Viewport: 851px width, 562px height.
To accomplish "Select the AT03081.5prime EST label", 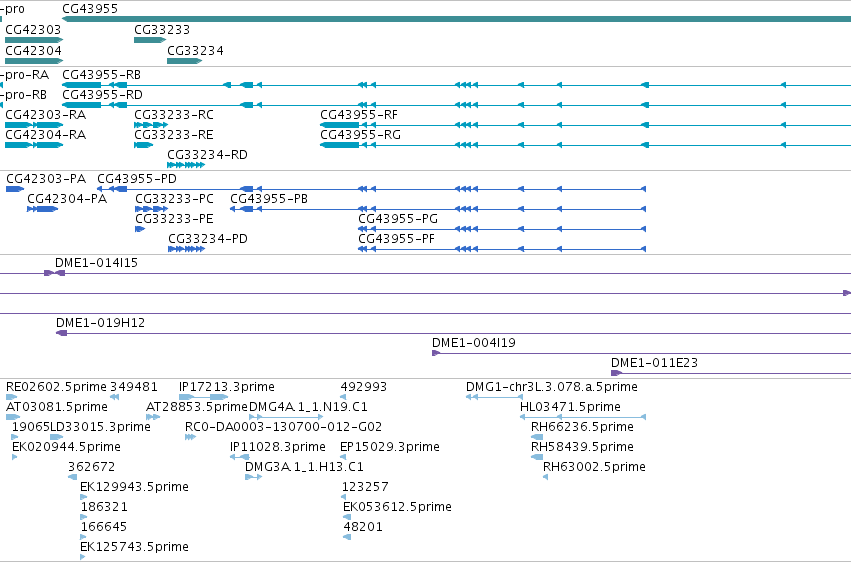I will coord(57,407).
